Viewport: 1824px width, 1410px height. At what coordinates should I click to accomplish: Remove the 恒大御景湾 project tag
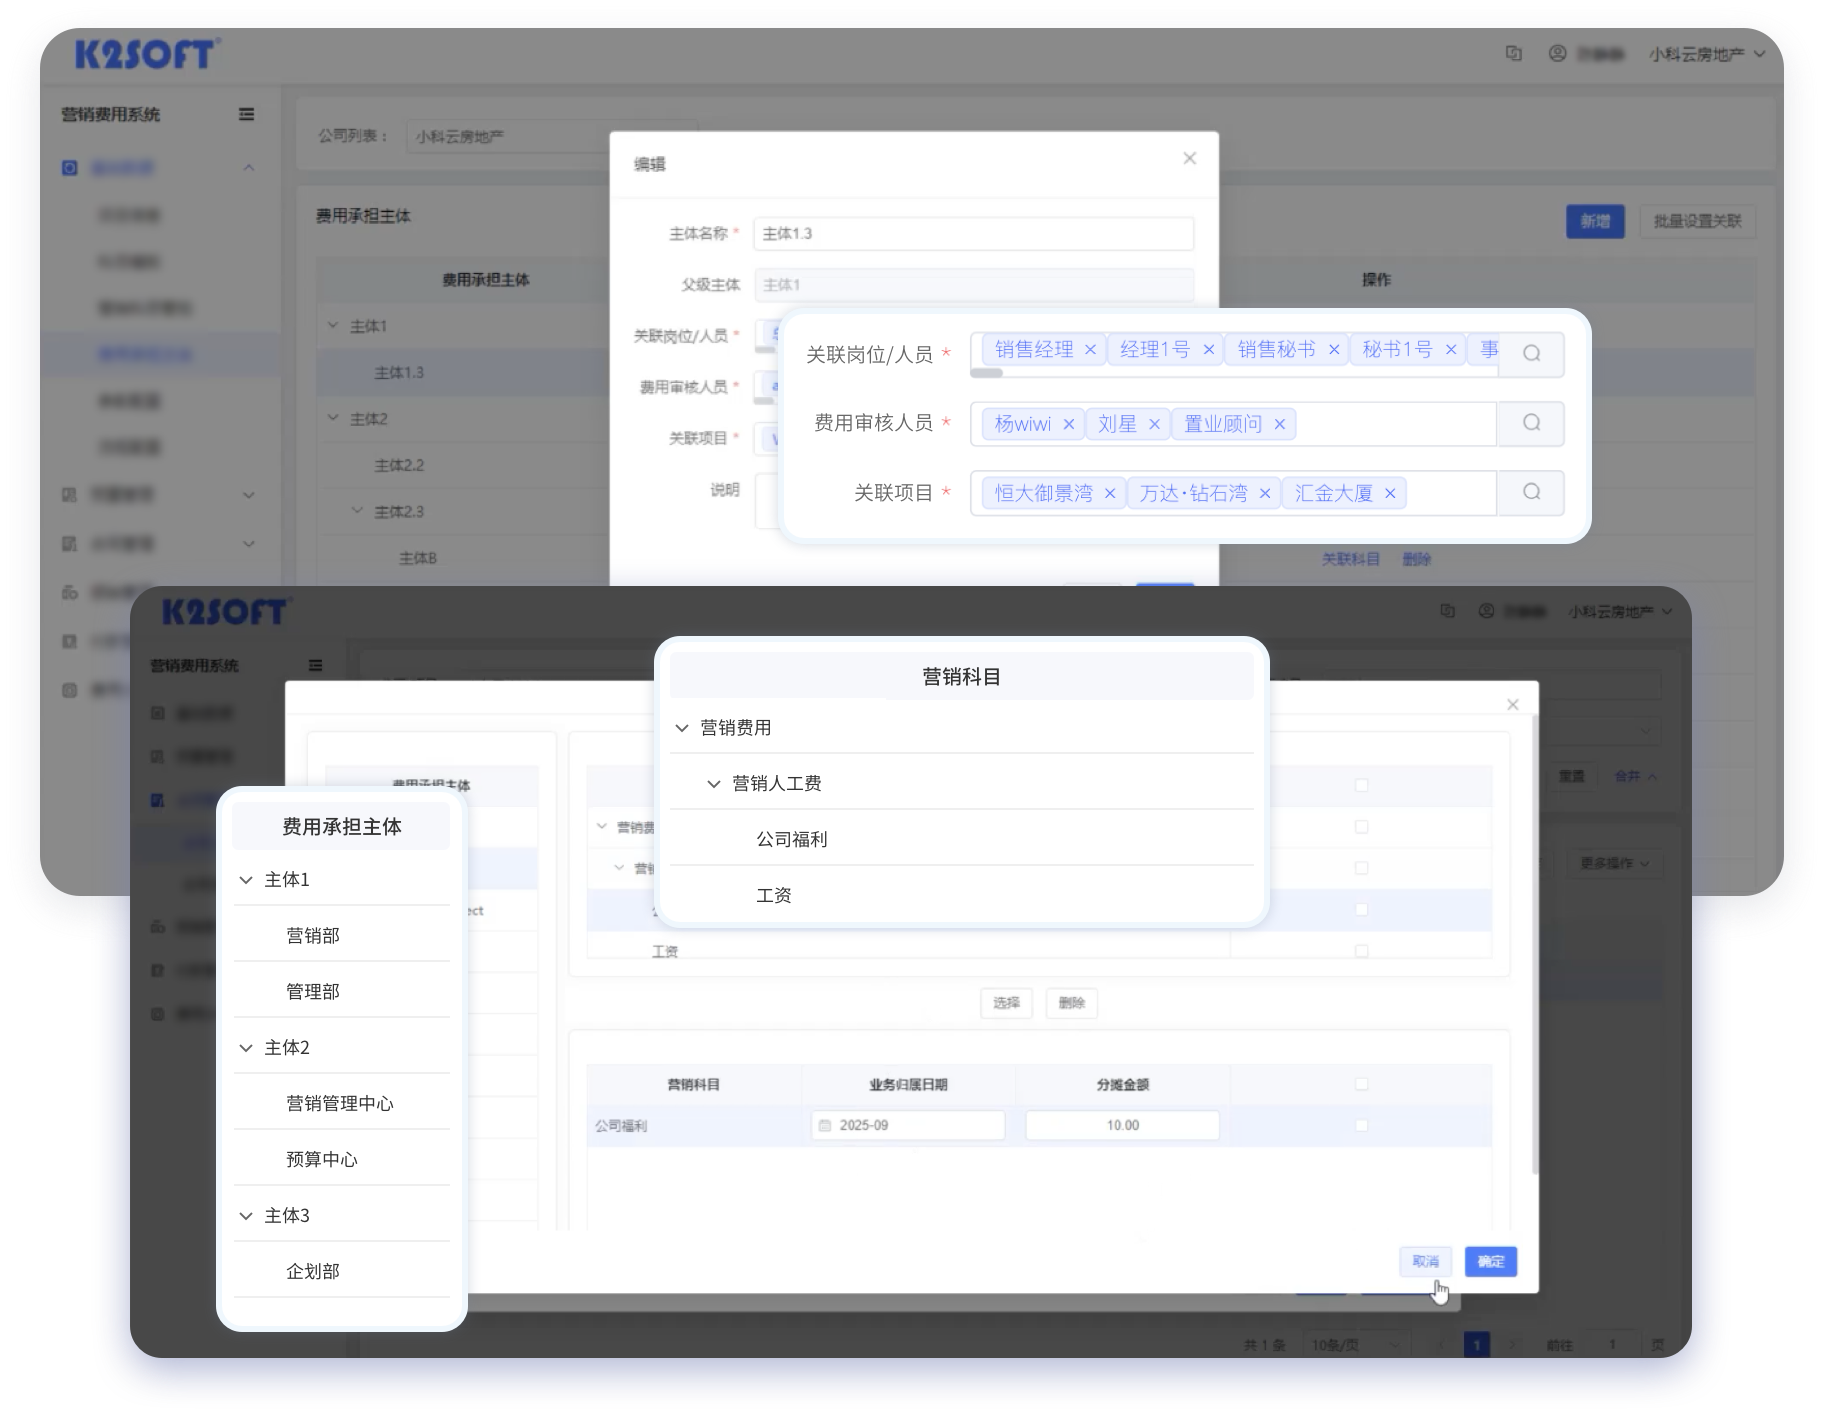(x=1109, y=493)
